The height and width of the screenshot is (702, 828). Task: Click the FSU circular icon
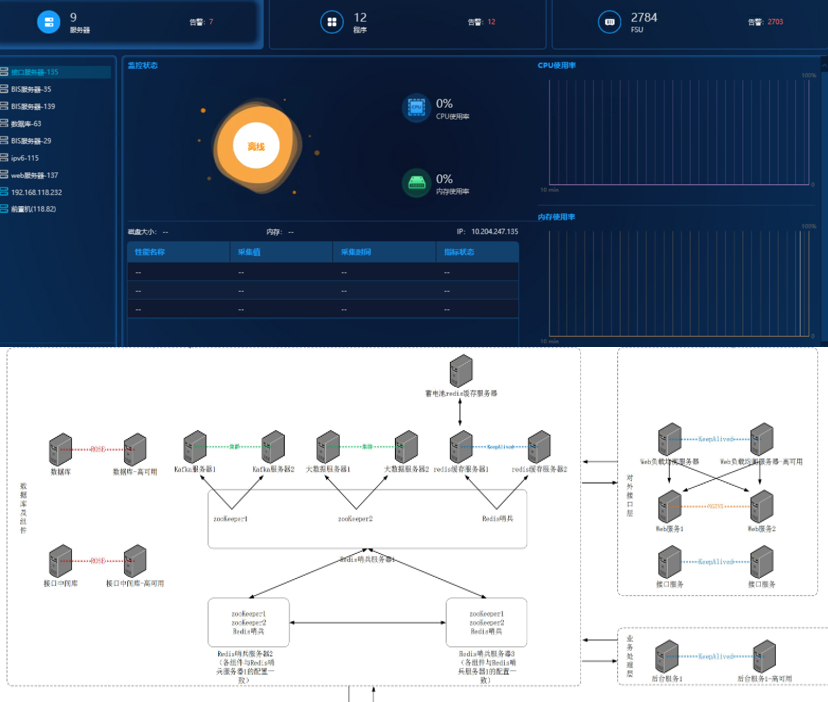click(x=609, y=22)
